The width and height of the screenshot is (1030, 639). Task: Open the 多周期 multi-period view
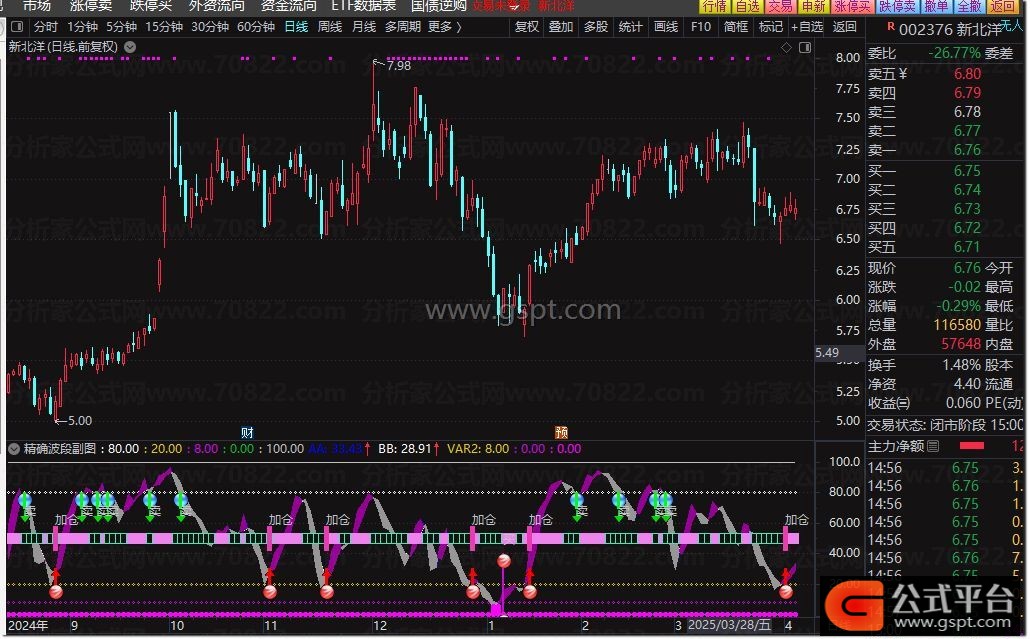click(403, 27)
